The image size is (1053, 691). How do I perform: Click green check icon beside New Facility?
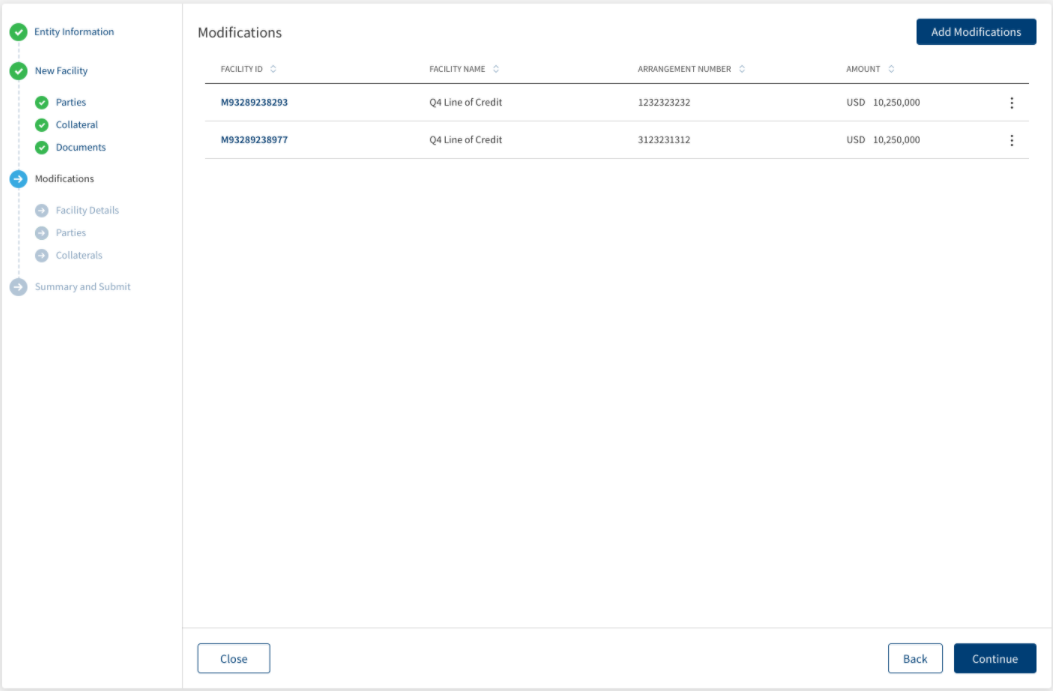[19, 71]
